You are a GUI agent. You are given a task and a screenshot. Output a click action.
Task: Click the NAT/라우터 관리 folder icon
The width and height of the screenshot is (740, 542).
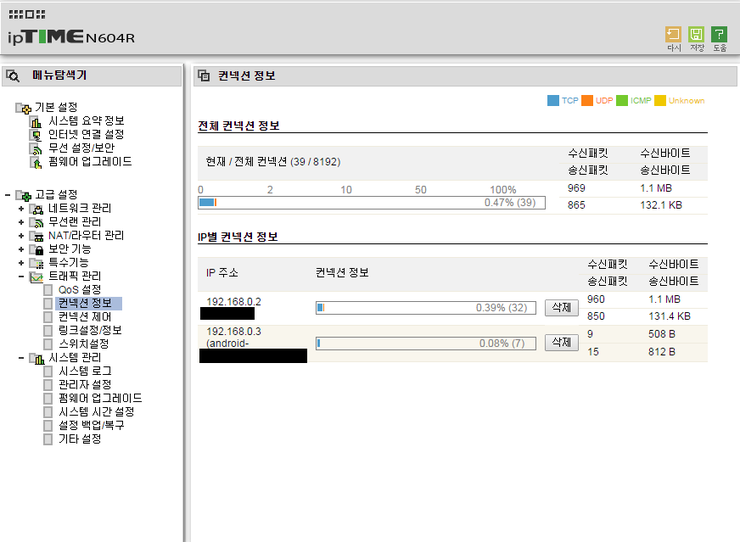tap(36, 236)
